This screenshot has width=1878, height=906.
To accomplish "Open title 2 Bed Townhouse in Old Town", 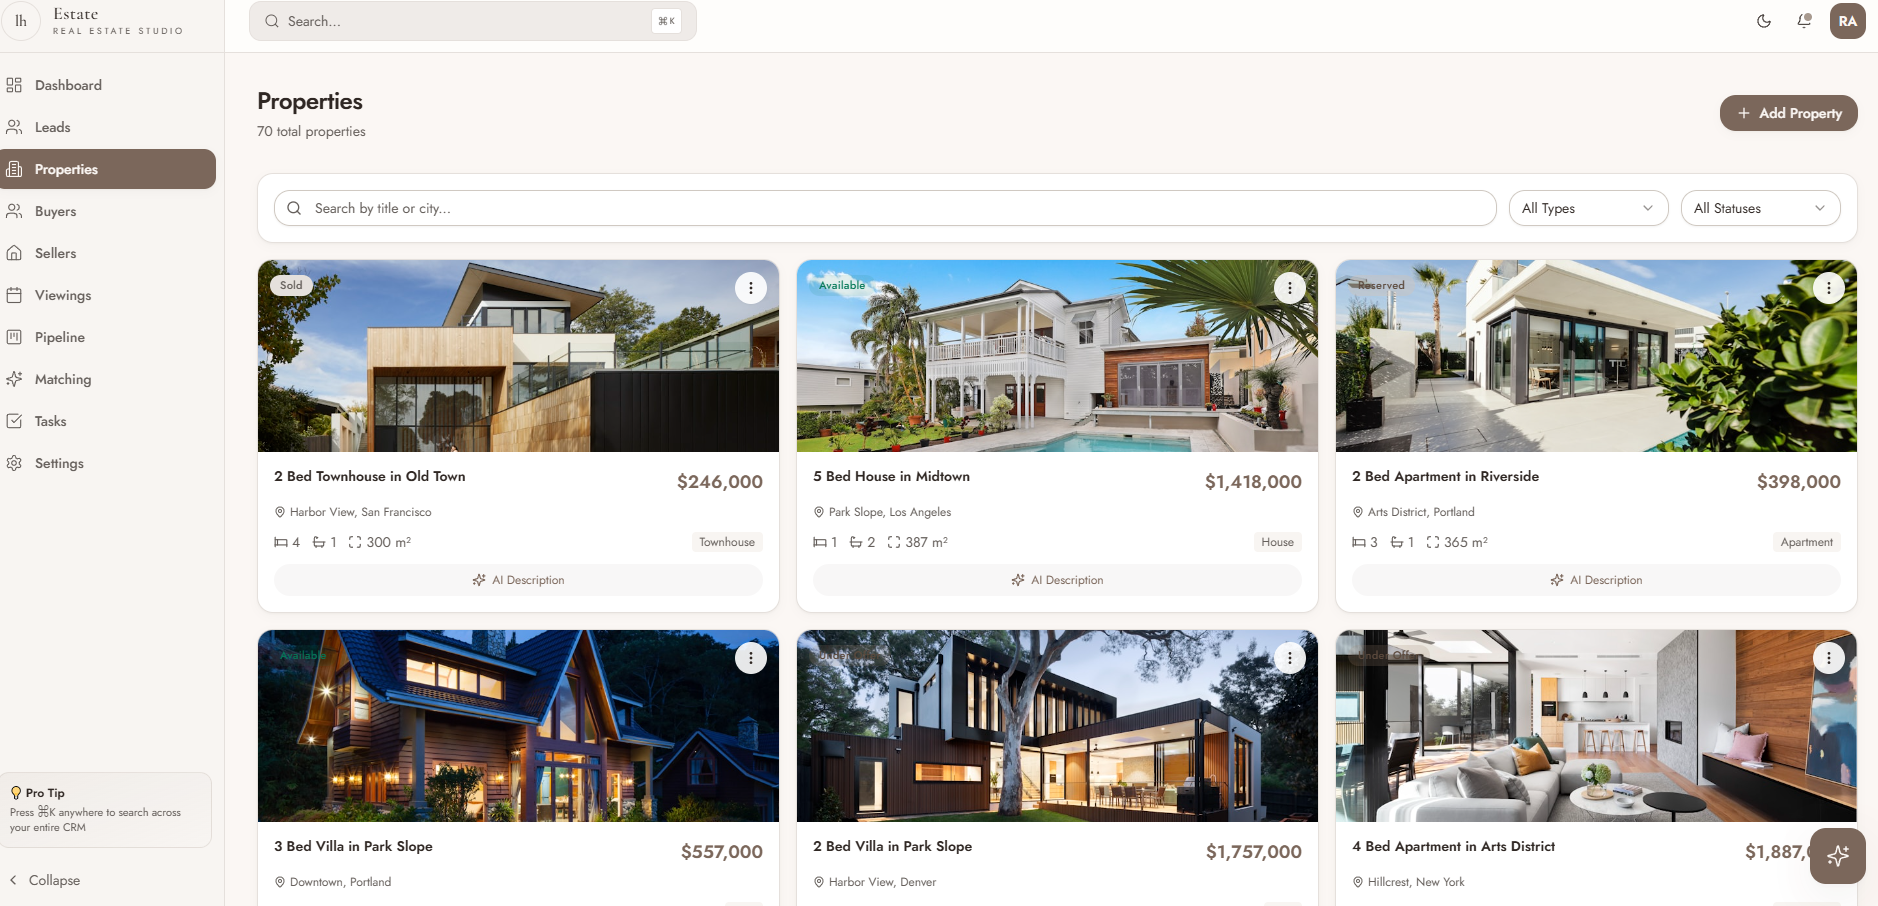I will [370, 476].
